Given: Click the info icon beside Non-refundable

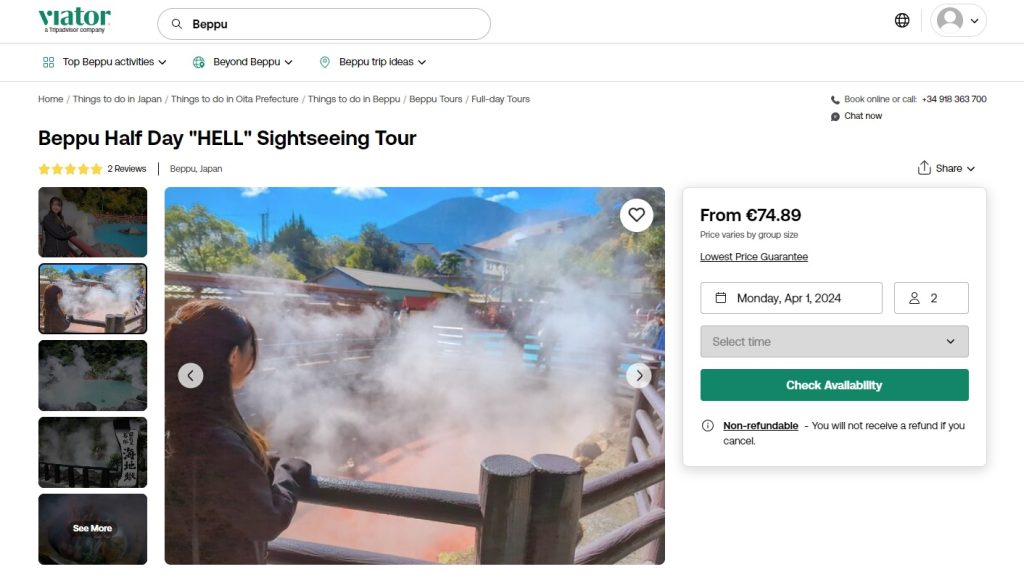Looking at the screenshot, I should (708, 426).
